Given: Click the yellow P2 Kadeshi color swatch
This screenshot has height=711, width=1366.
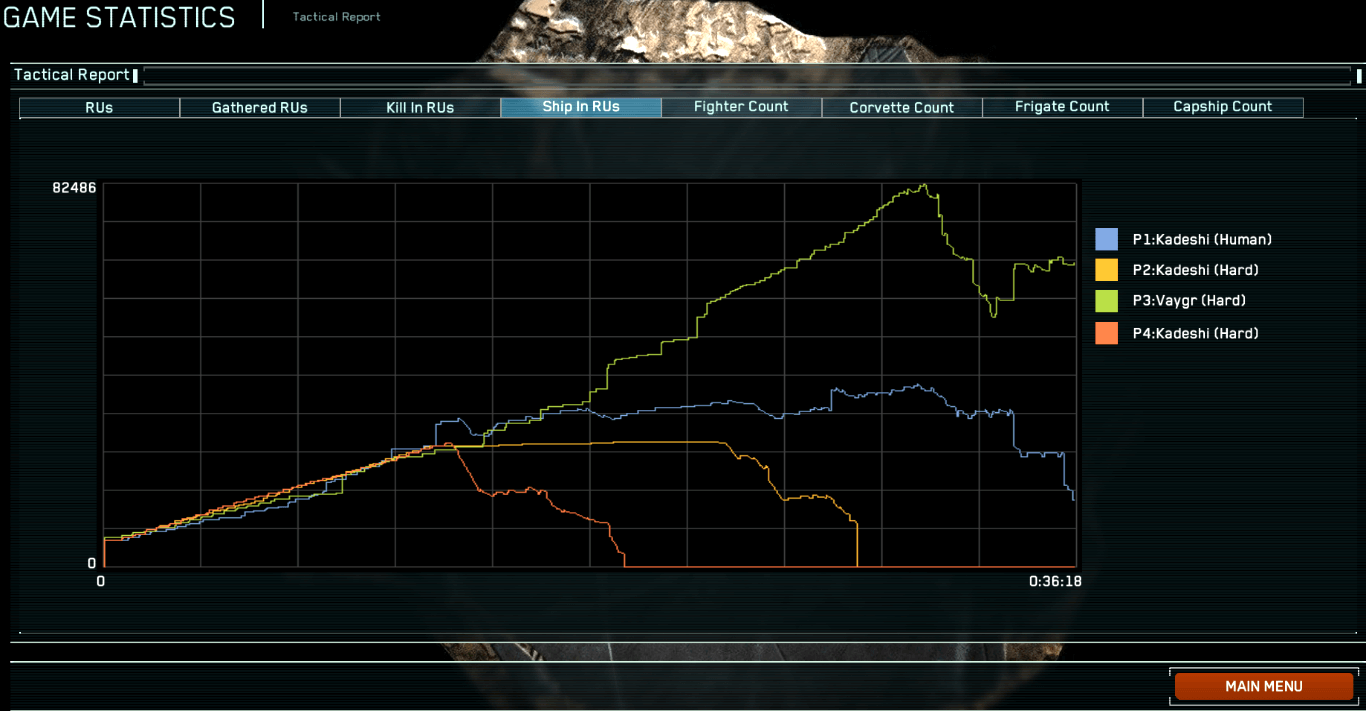Looking at the screenshot, I should click(x=1107, y=270).
